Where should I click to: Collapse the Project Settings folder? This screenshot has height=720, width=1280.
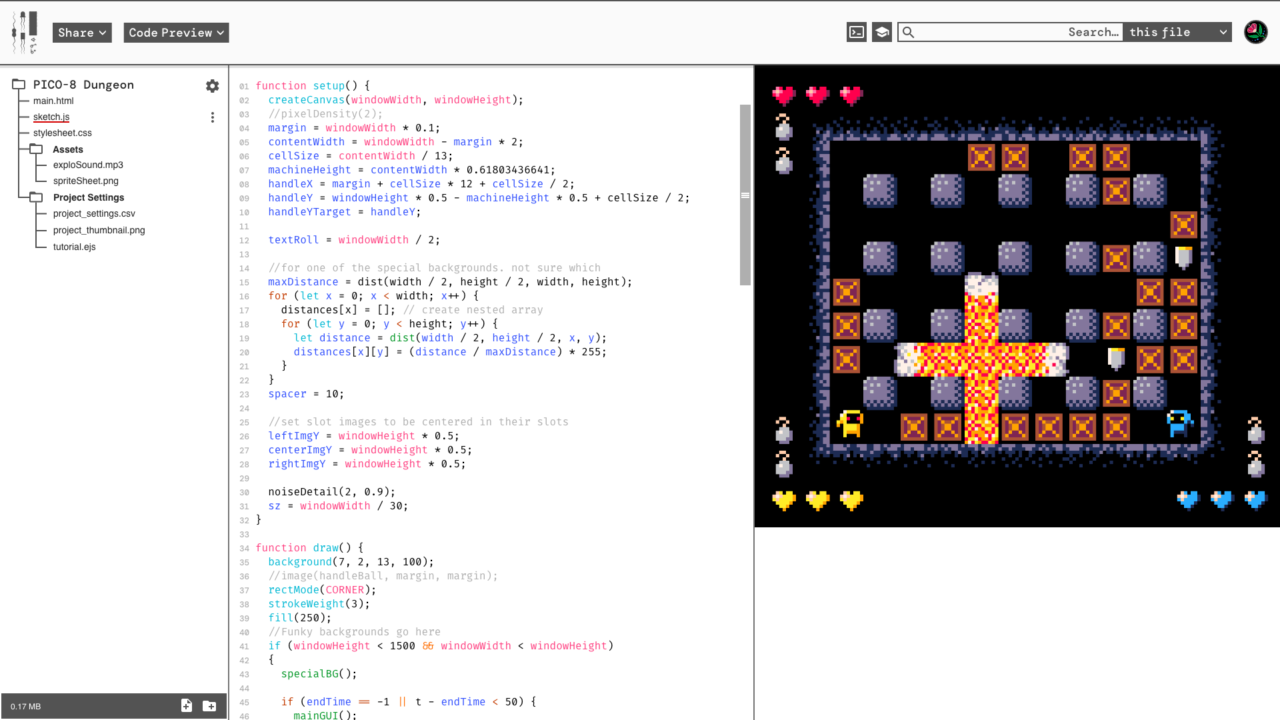pyautogui.click(x=36, y=197)
